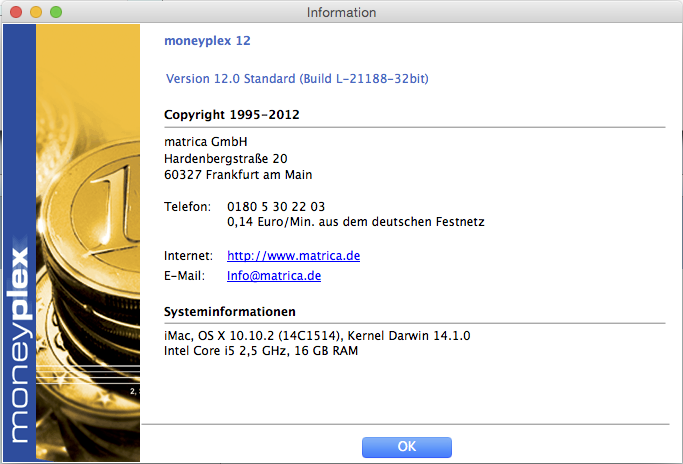Click the iMac OS X 10.10.2 system line
Image resolution: width=683 pixels, height=464 pixels.
pos(317,336)
